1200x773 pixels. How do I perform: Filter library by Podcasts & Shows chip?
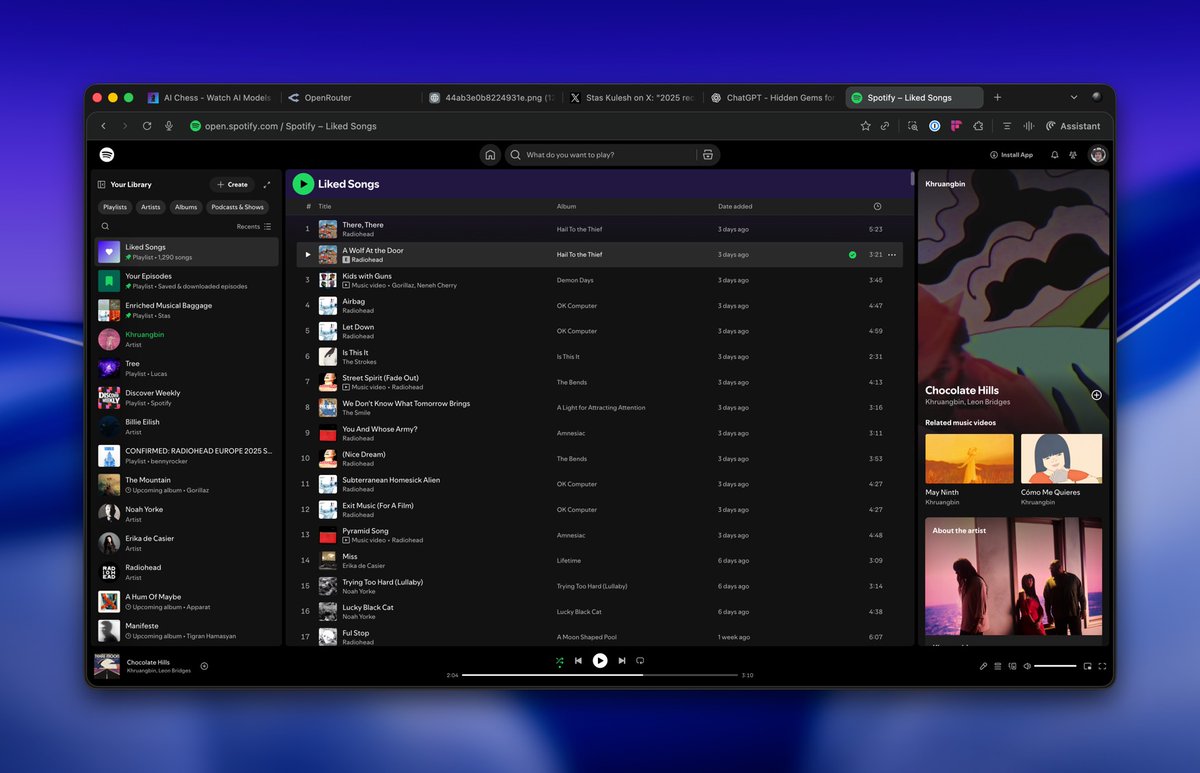238,207
